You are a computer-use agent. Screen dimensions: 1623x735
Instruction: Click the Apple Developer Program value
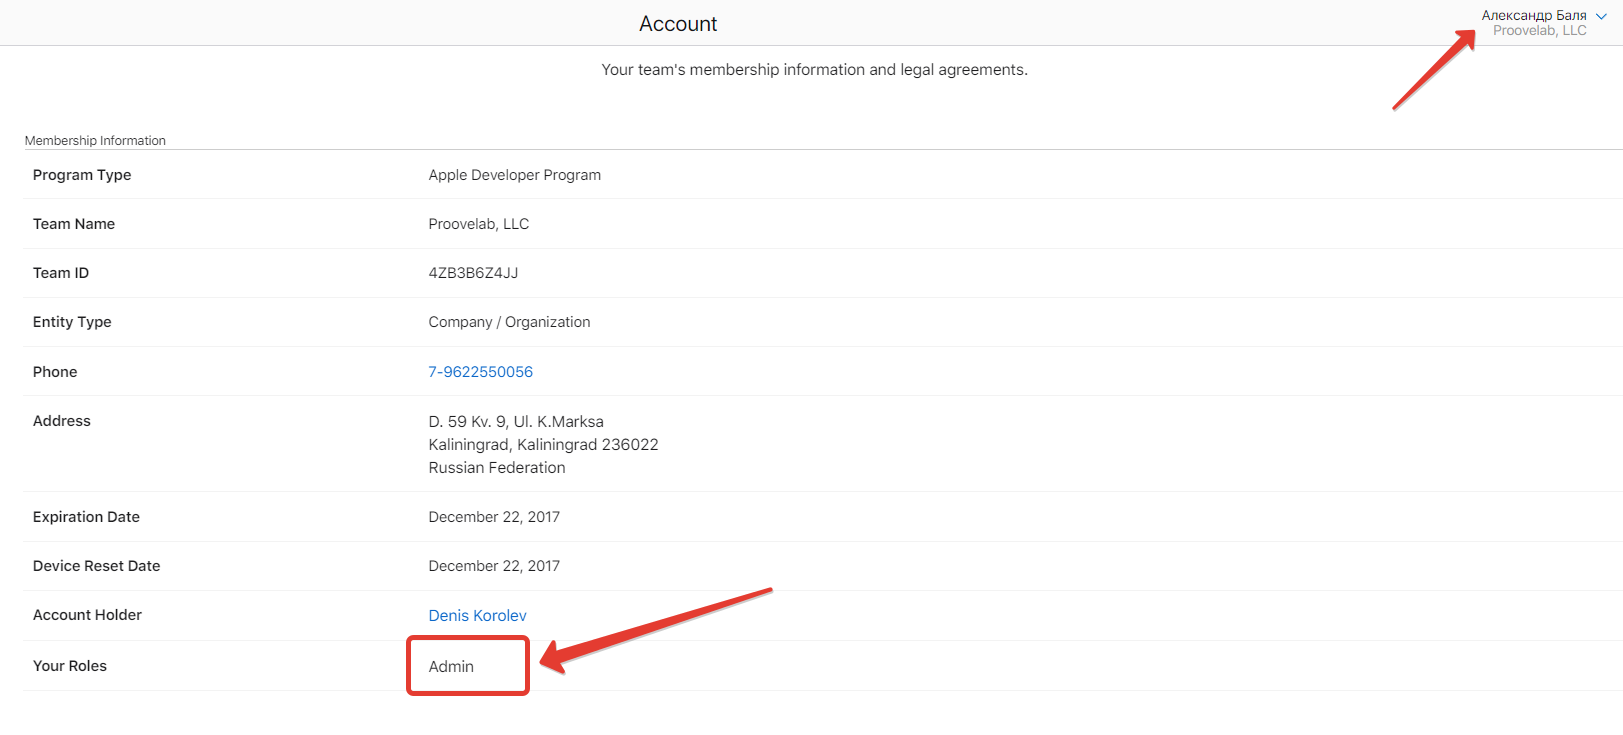tap(514, 175)
